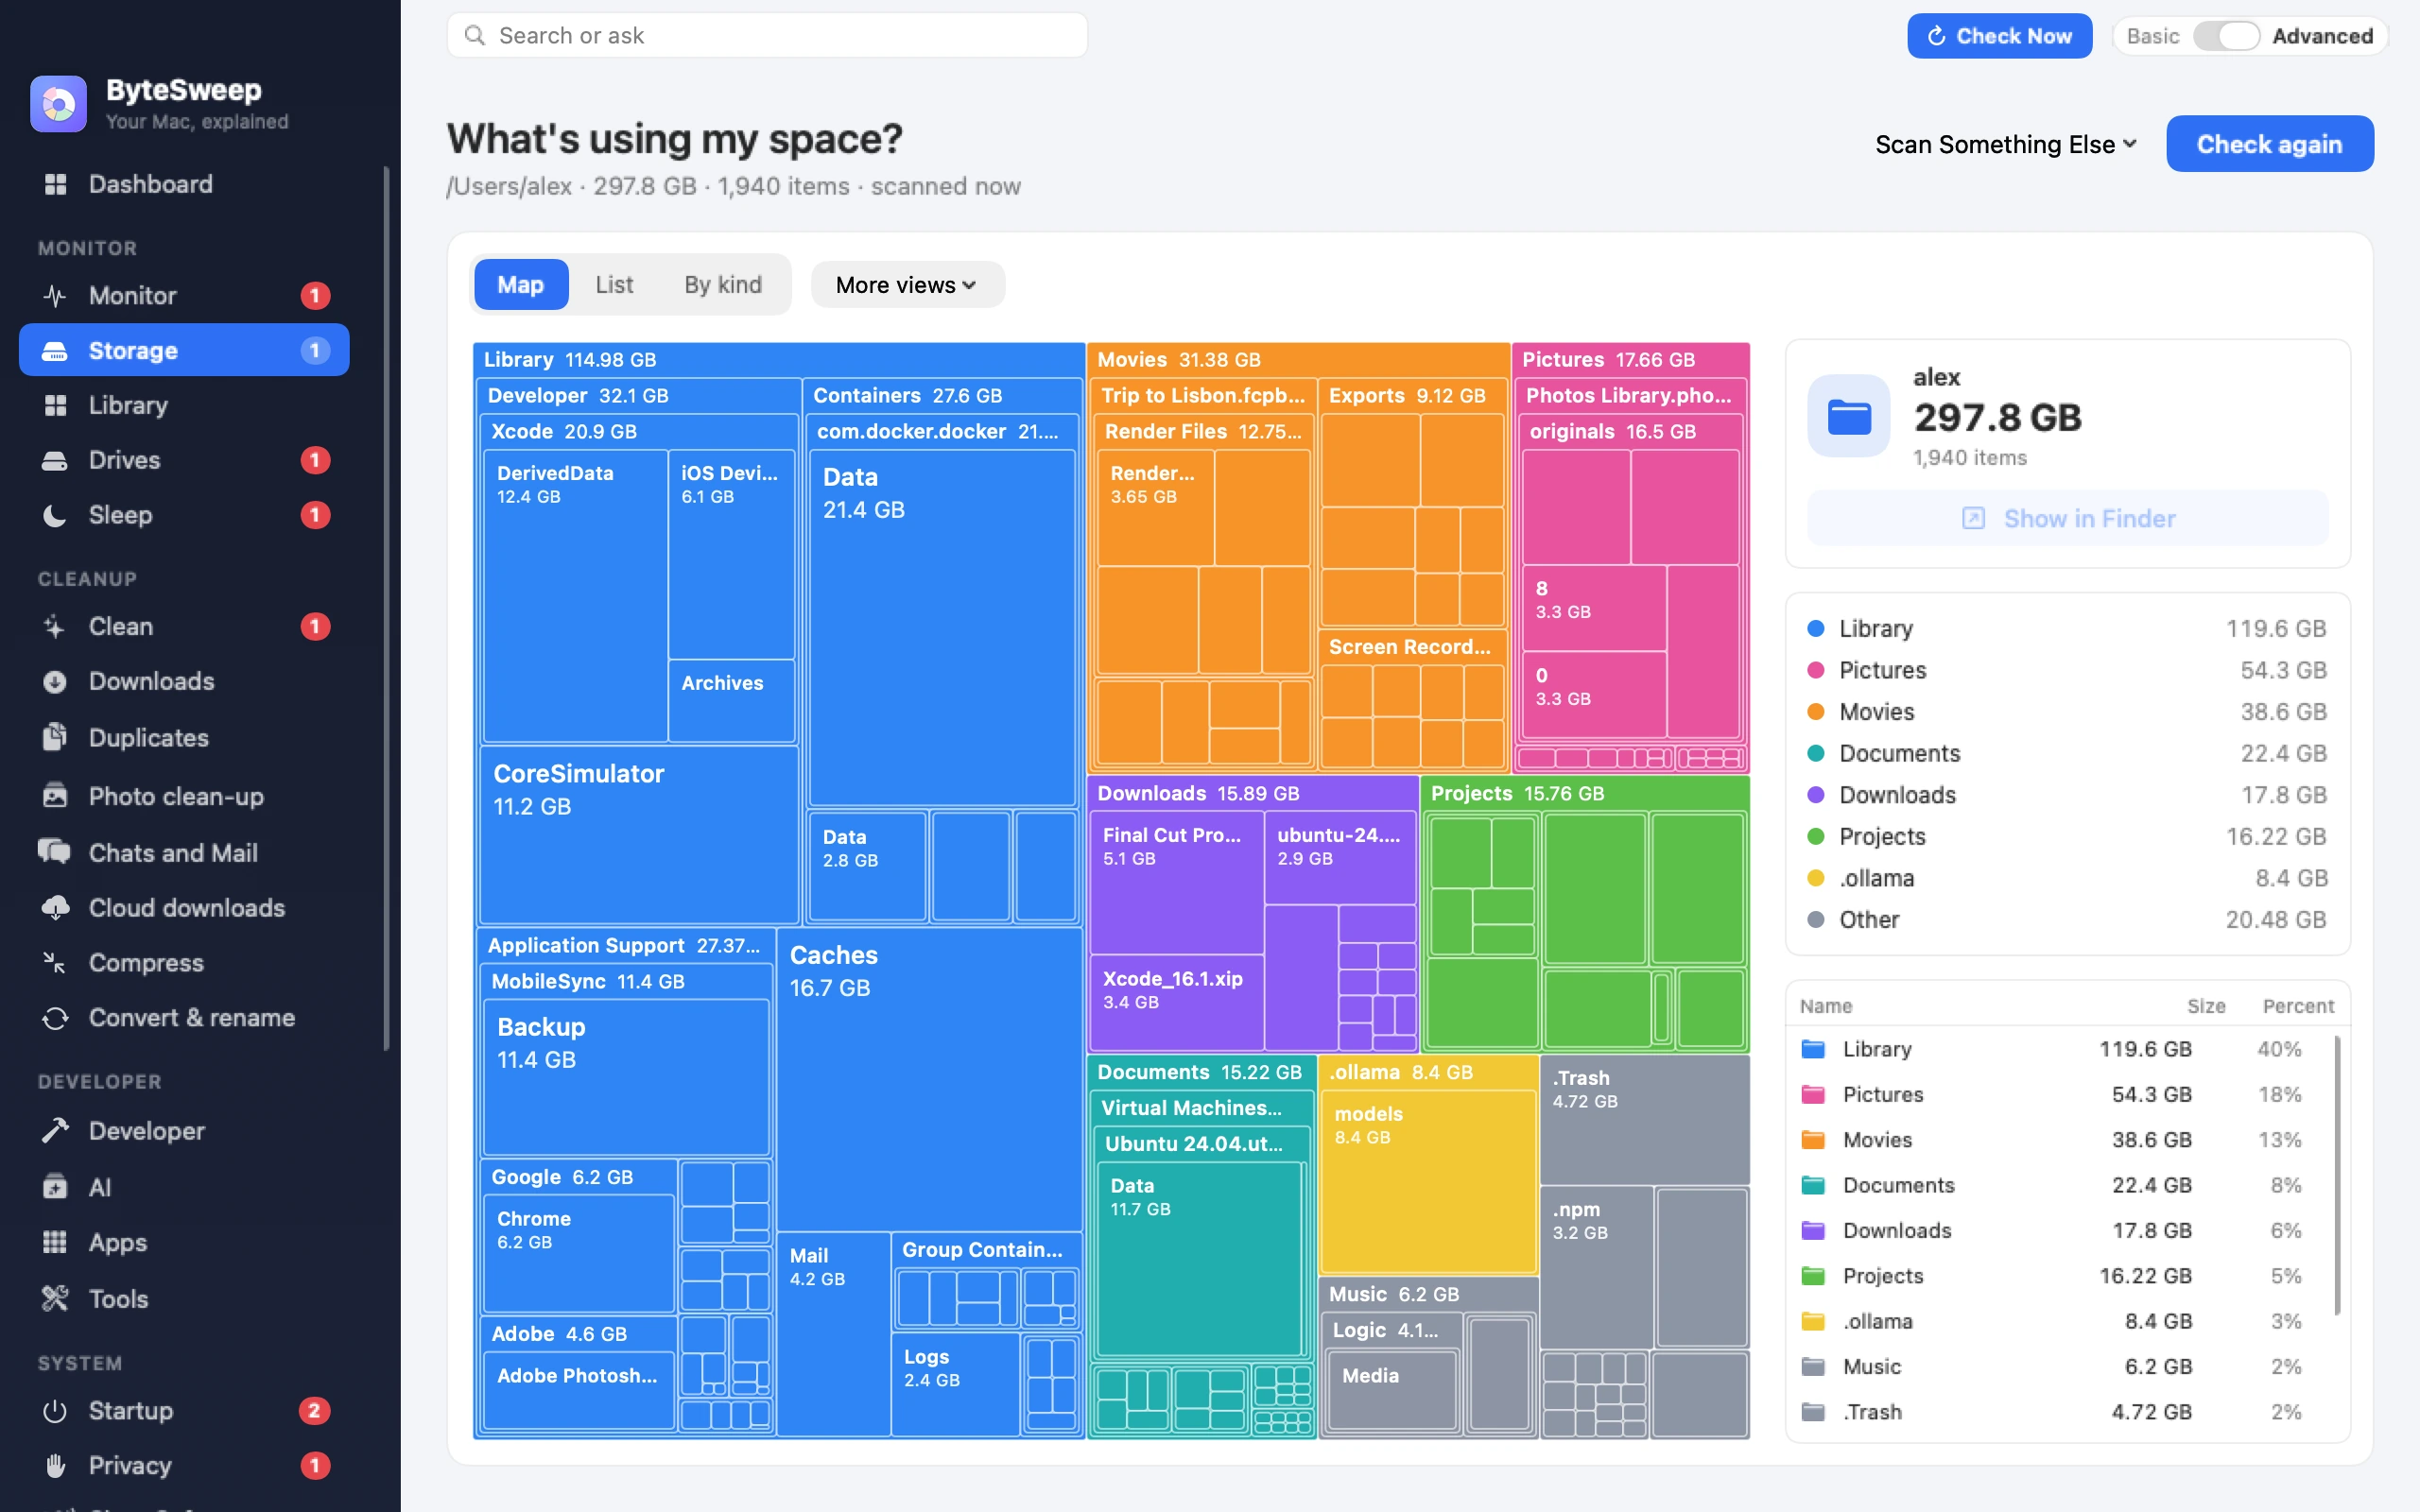Click the Check again button
This screenshot has width=2420, height=1512.
click(x=2269, y=144)
